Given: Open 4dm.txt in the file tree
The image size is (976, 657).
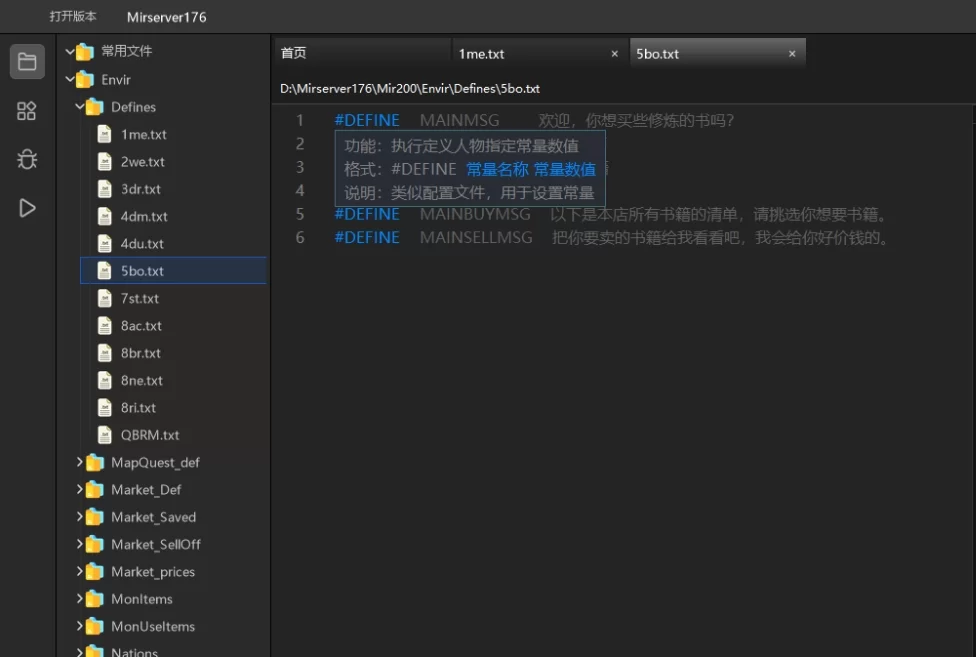Looking at the screenshot, I should point(144,217).
